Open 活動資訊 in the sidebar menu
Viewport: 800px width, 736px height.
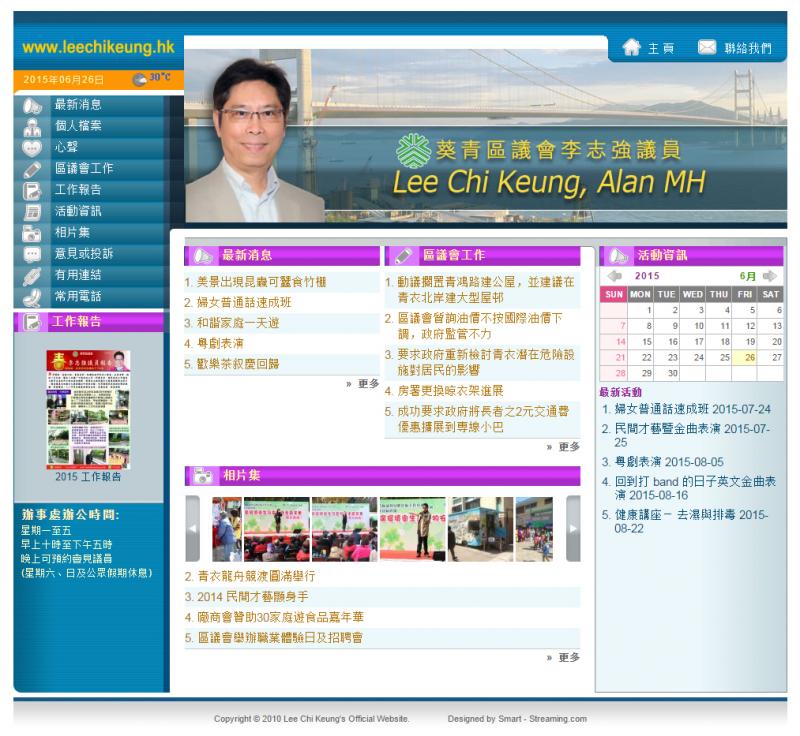[78, 211]
